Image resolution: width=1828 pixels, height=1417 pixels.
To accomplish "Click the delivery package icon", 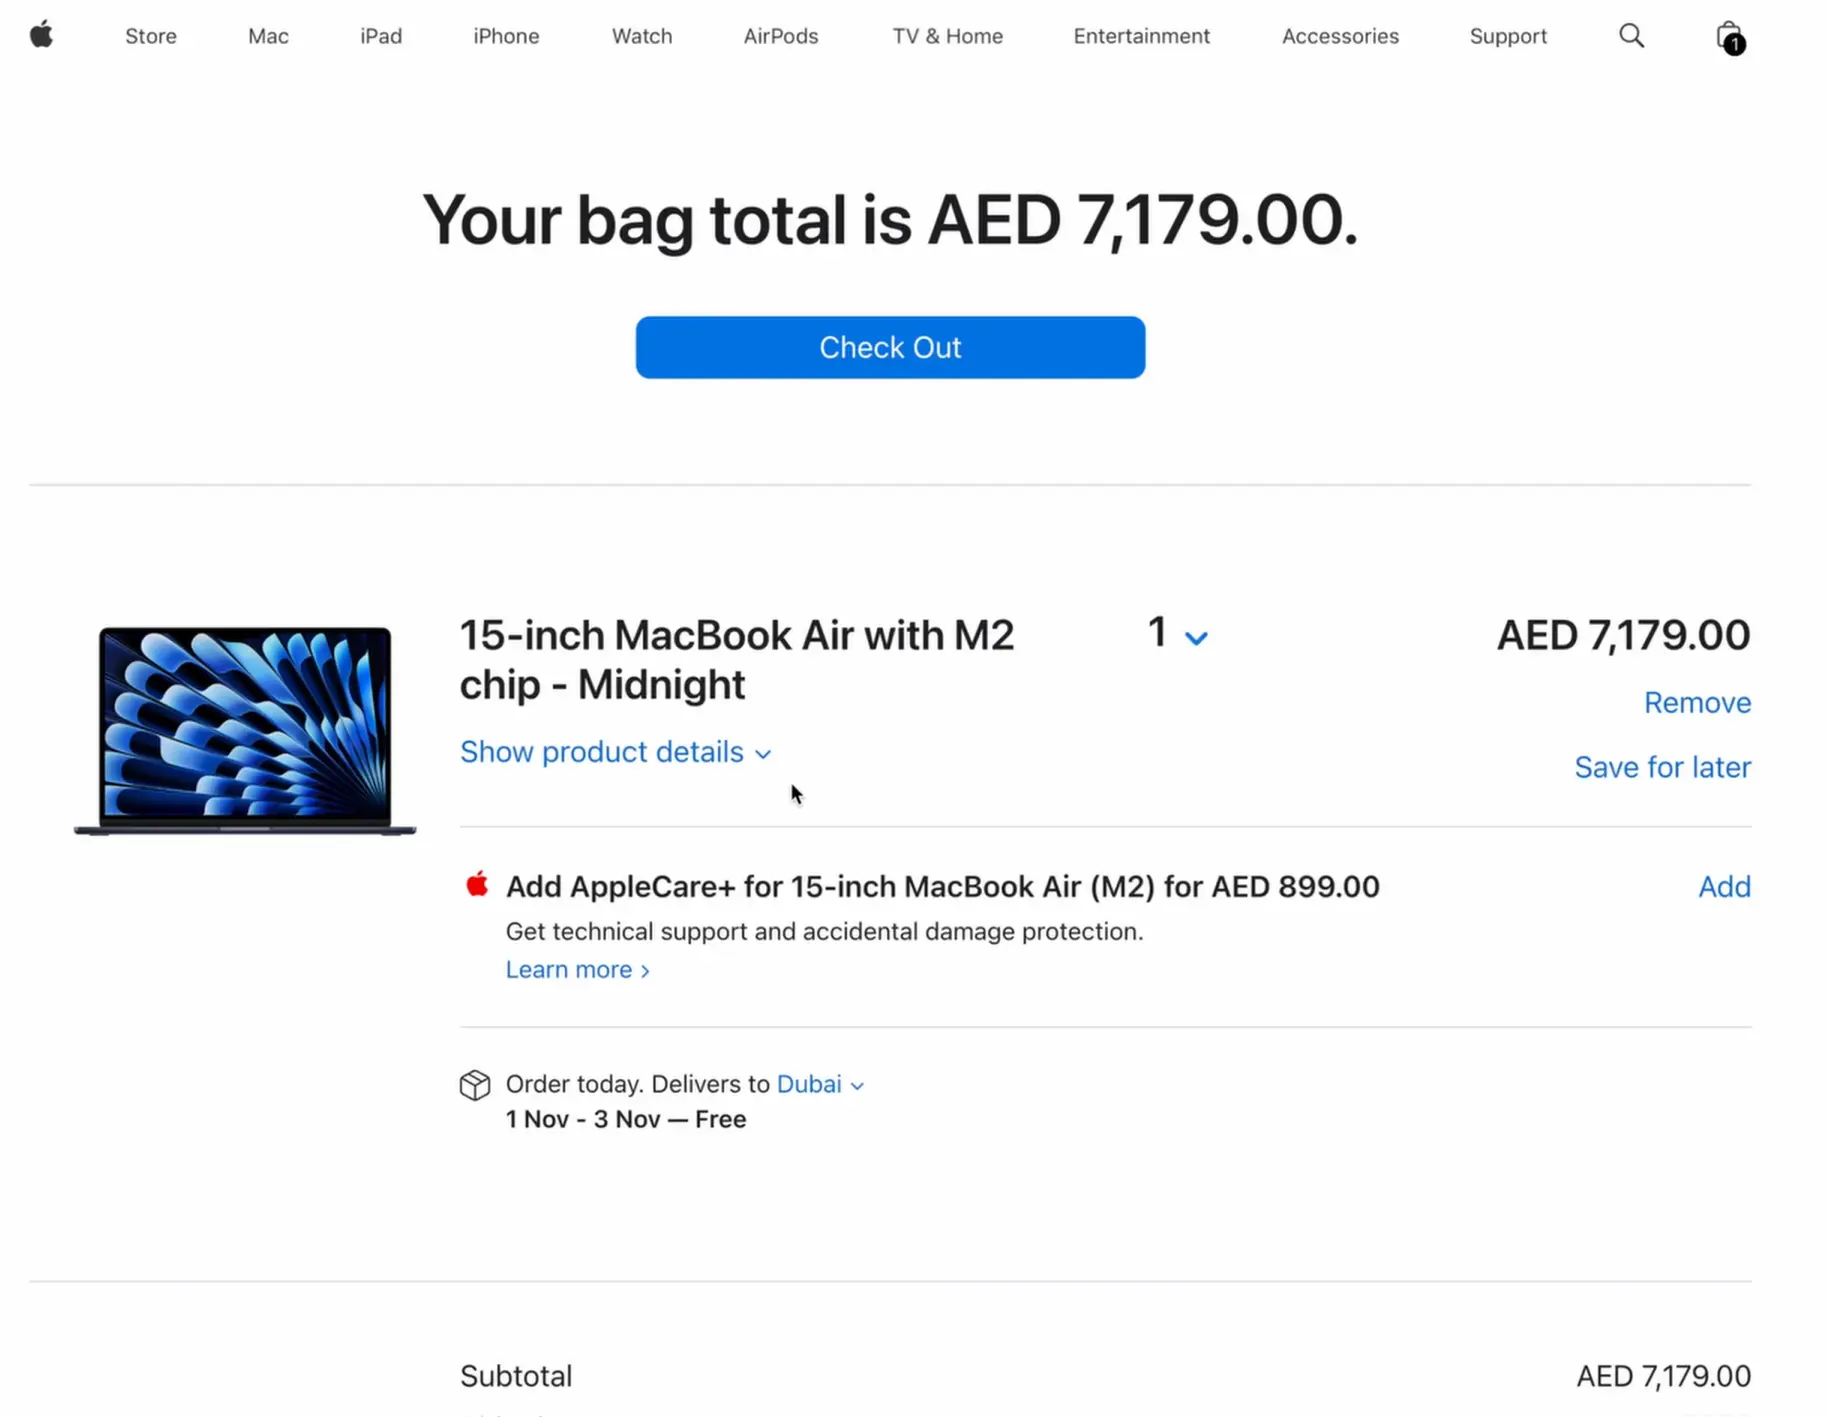I will click(x=475, y=1084).
